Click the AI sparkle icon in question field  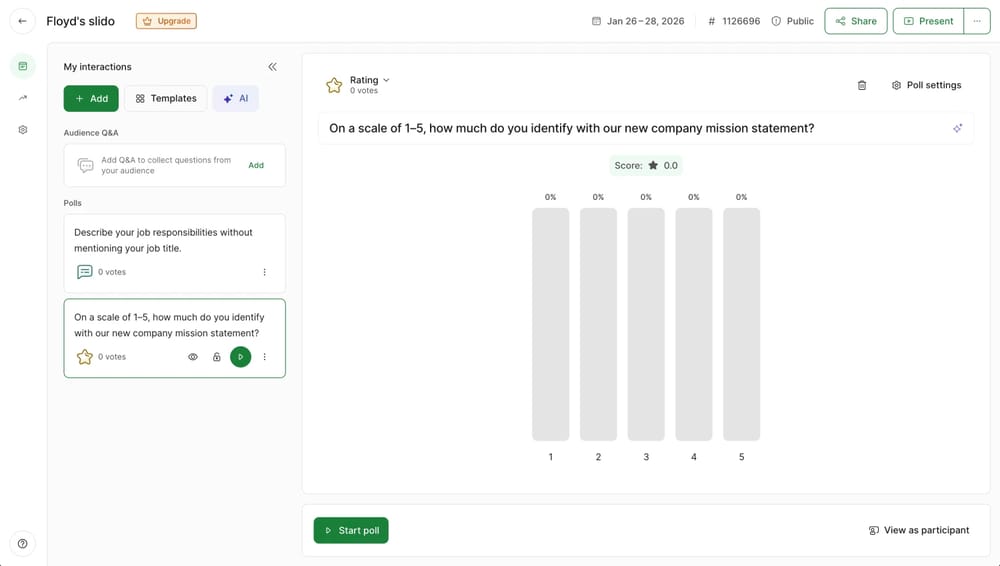pos(957,129)
